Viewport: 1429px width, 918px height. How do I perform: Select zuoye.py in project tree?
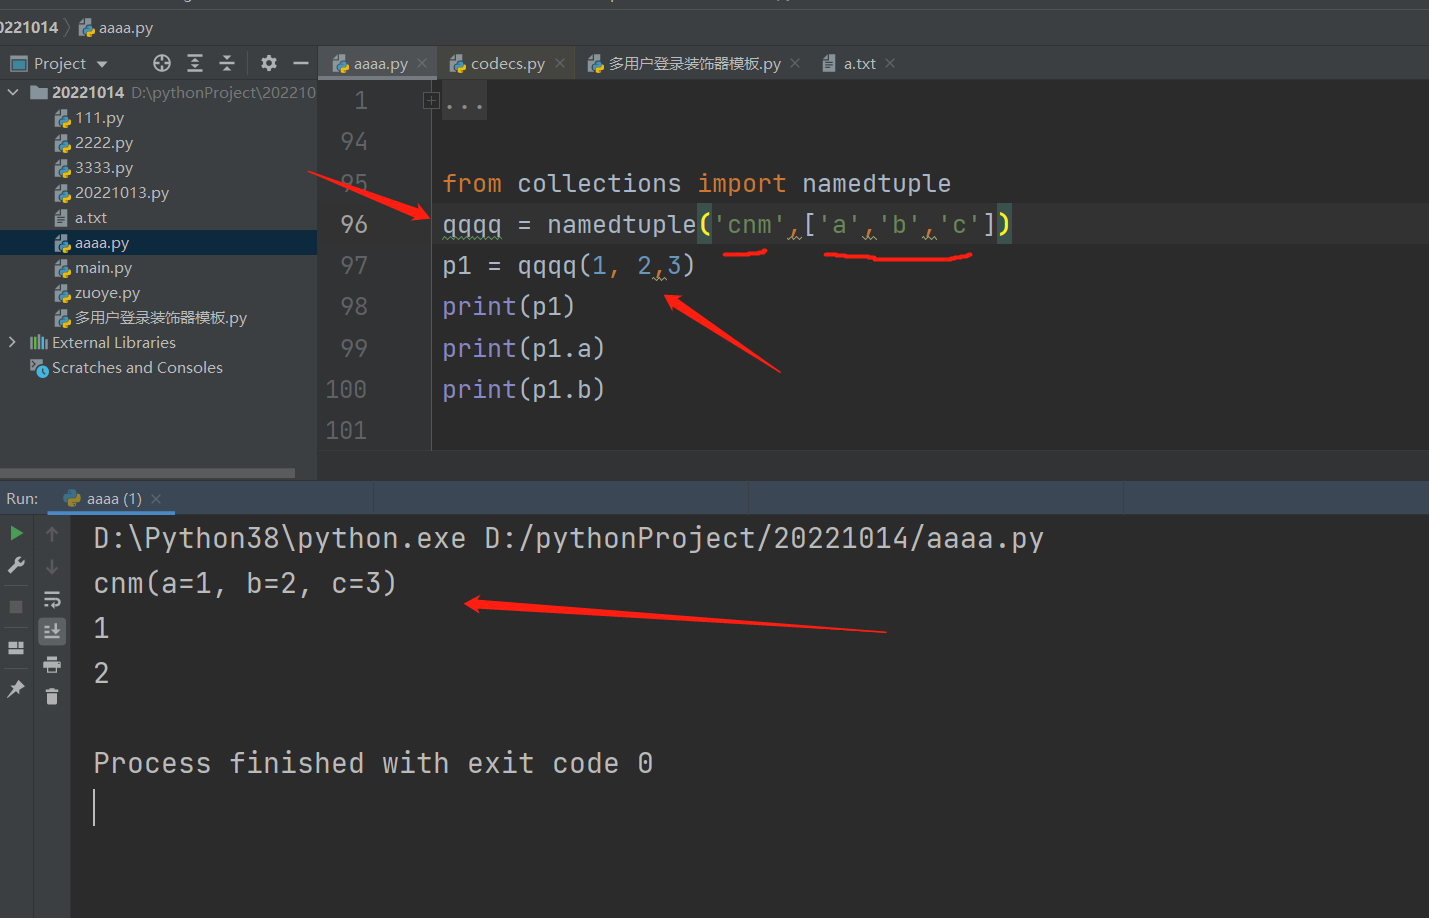(x=107, y=293)
